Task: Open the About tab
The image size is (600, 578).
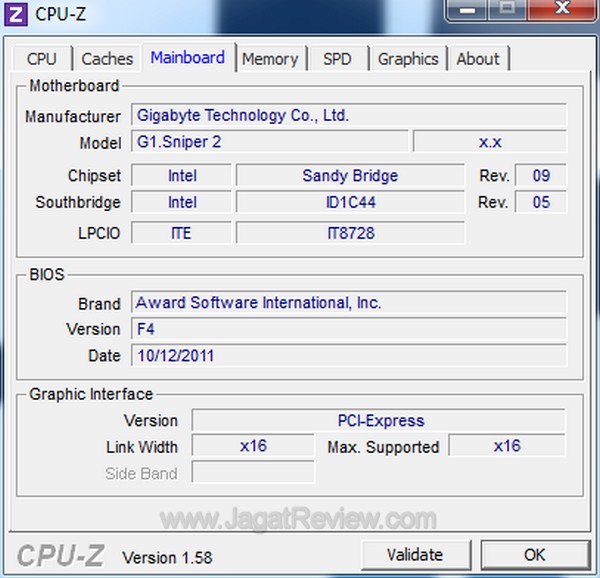Action: (478, 59)
